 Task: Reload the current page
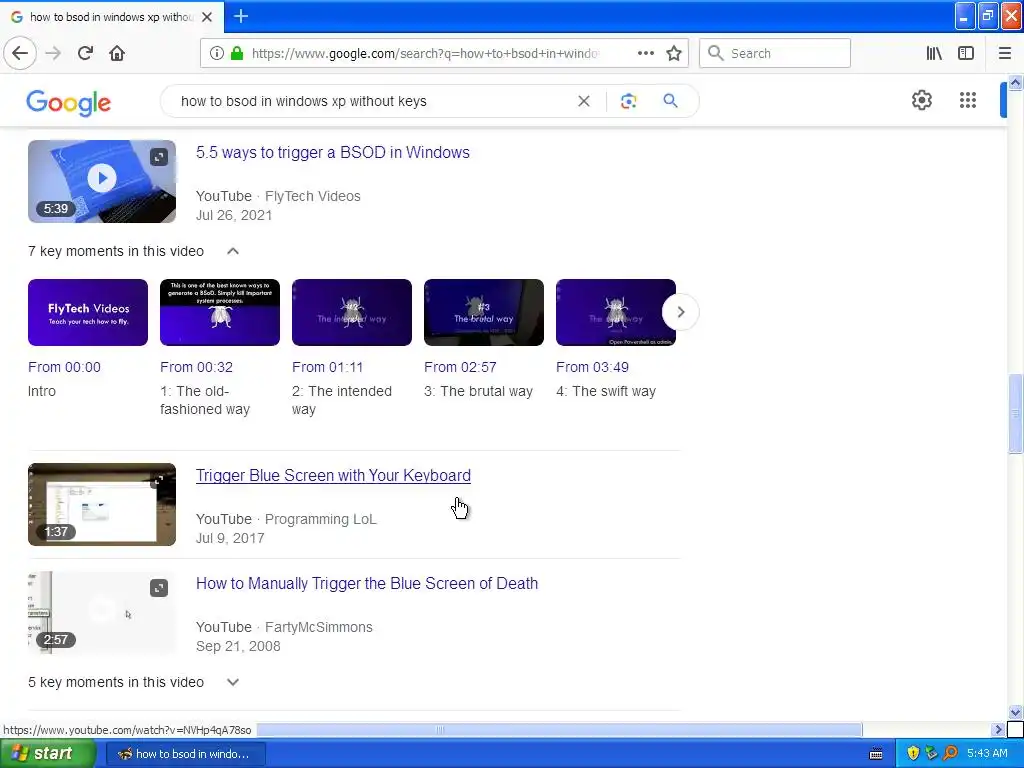[85, 53]
